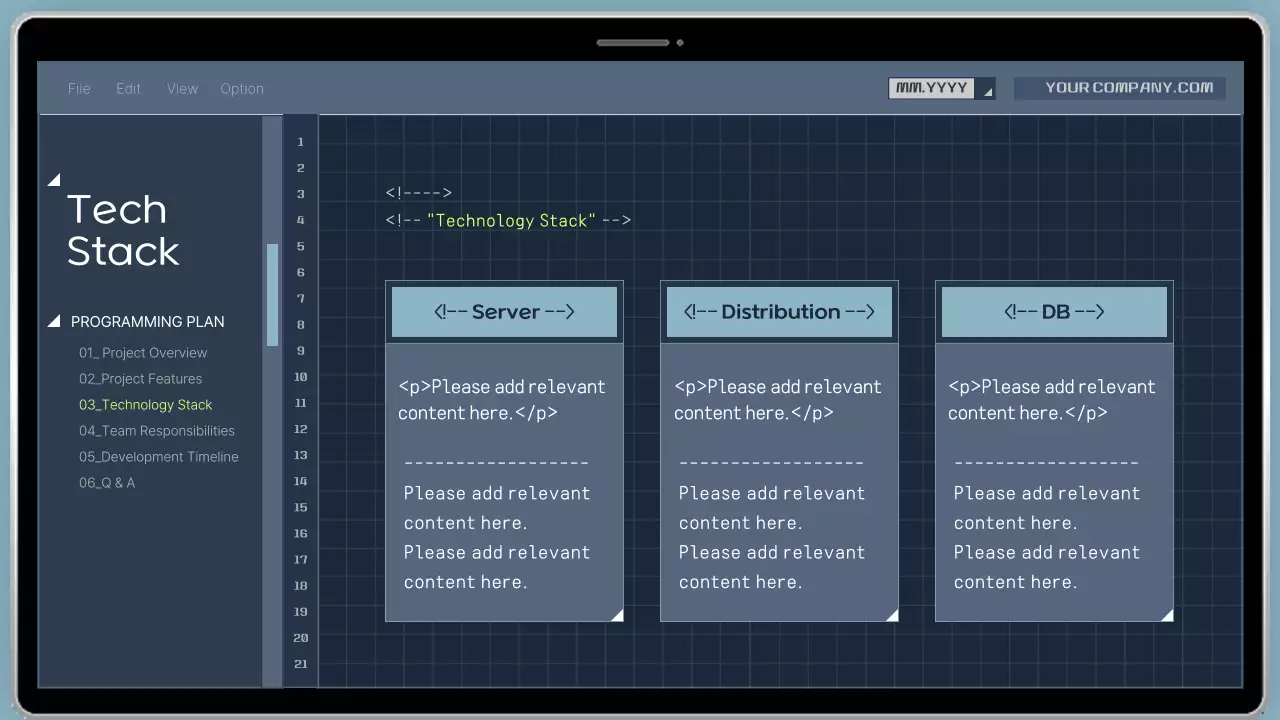Open the Edit menu

point(128,88)
